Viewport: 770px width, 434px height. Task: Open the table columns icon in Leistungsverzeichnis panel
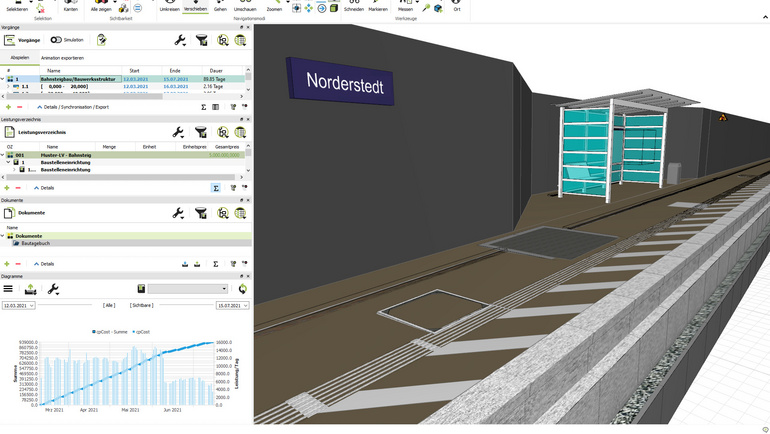pos(240,132)
